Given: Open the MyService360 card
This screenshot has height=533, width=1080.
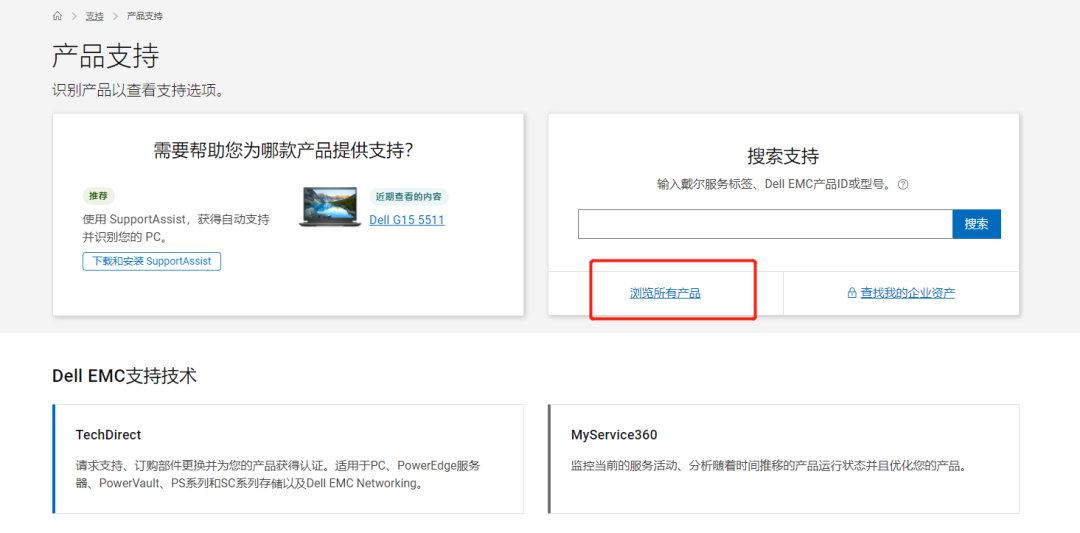Looking at the screenshot, I should pos(784,459).
